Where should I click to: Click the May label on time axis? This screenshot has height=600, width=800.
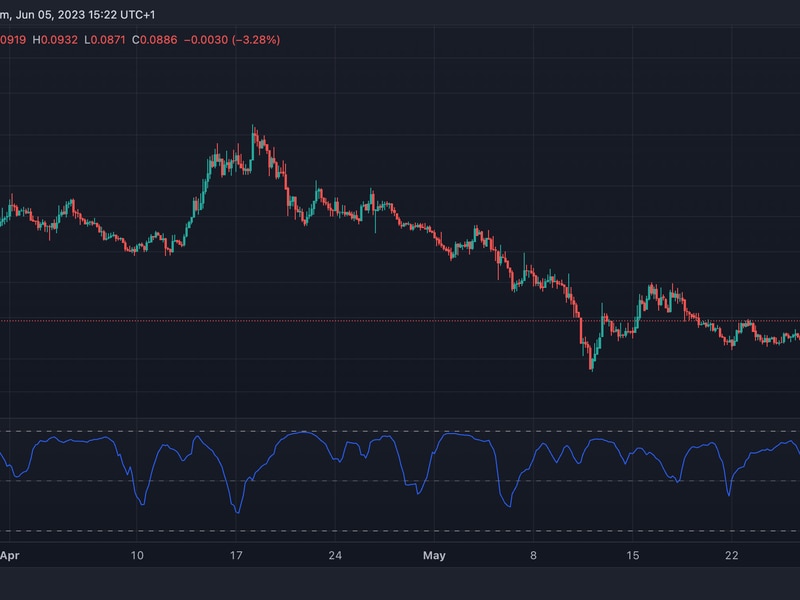[434, 556]
